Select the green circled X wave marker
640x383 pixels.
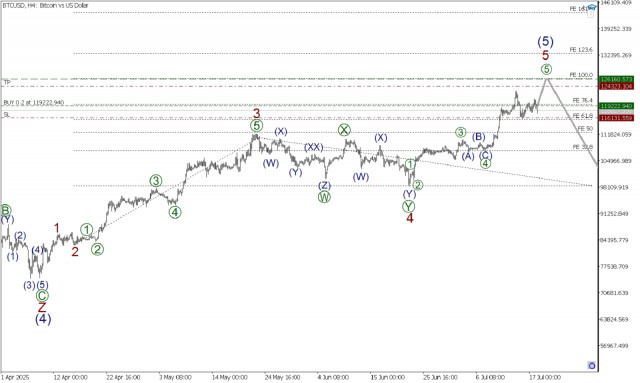pyautogui.click(x=344, y=130)
